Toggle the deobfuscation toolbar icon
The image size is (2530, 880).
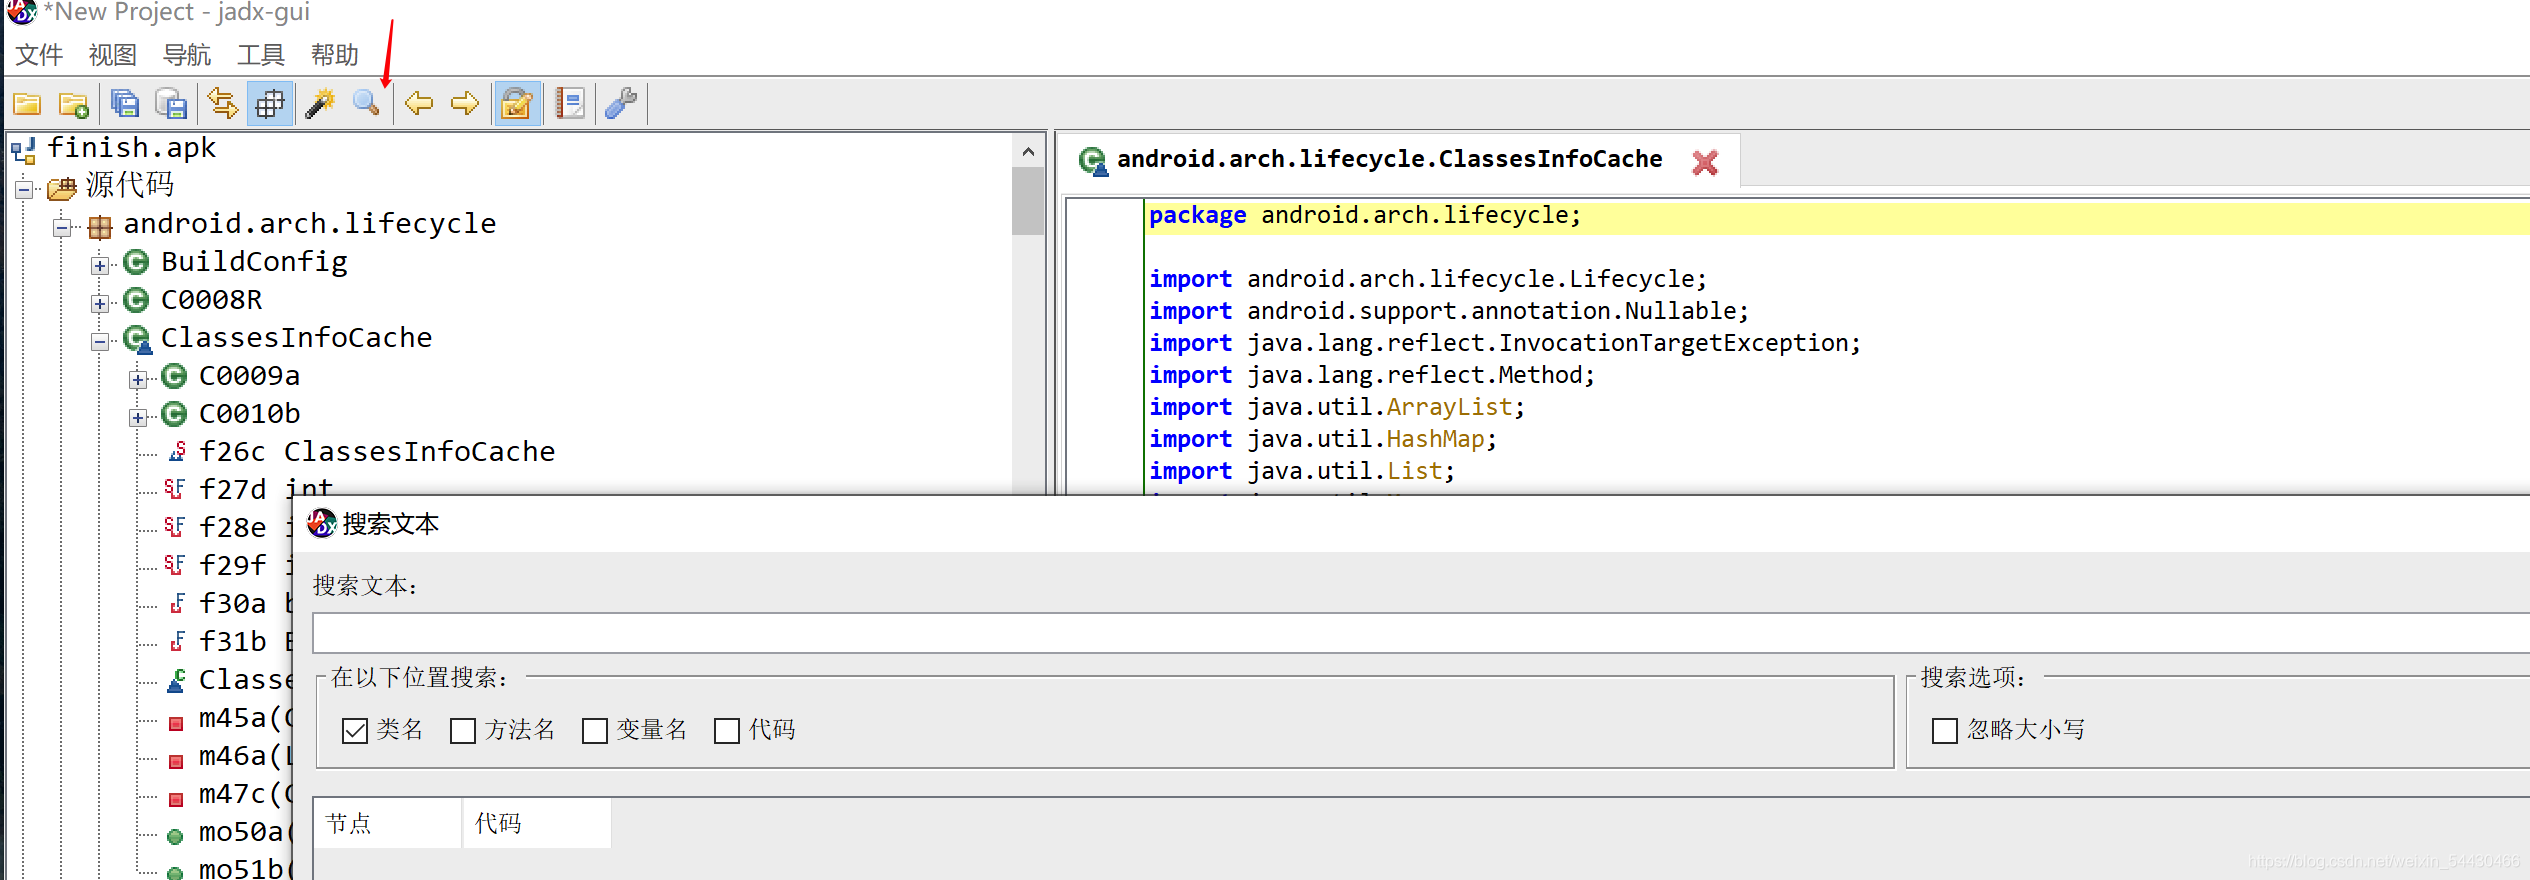pos(517,103)
